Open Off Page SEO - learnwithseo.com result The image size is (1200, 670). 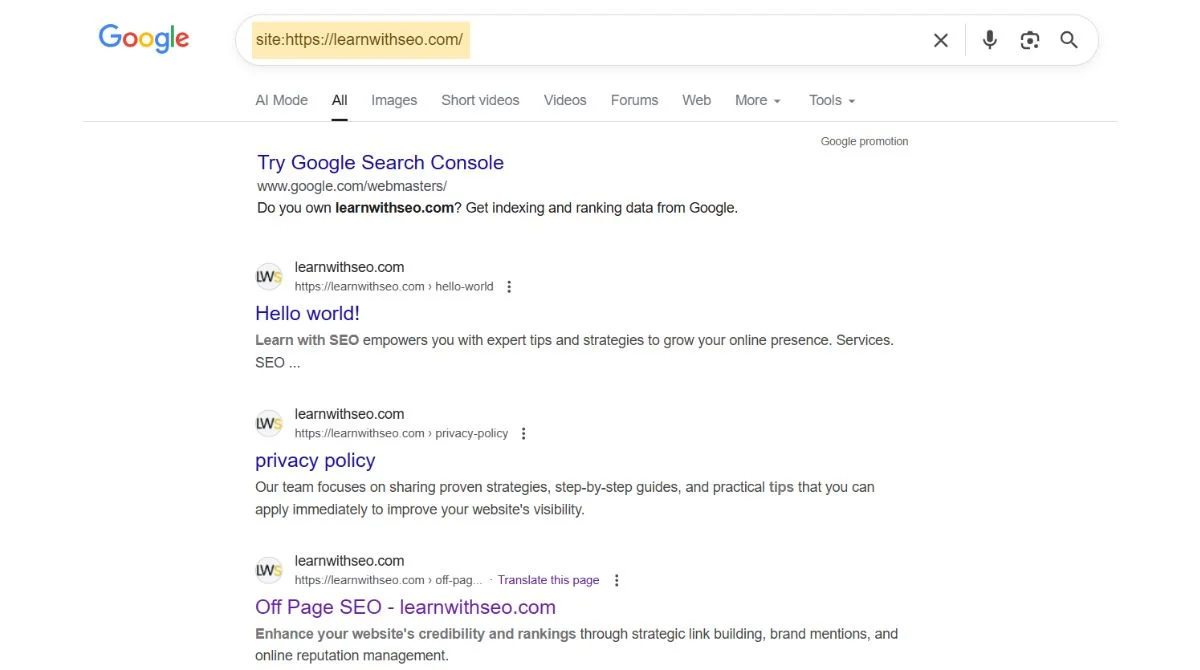point(405,607)
